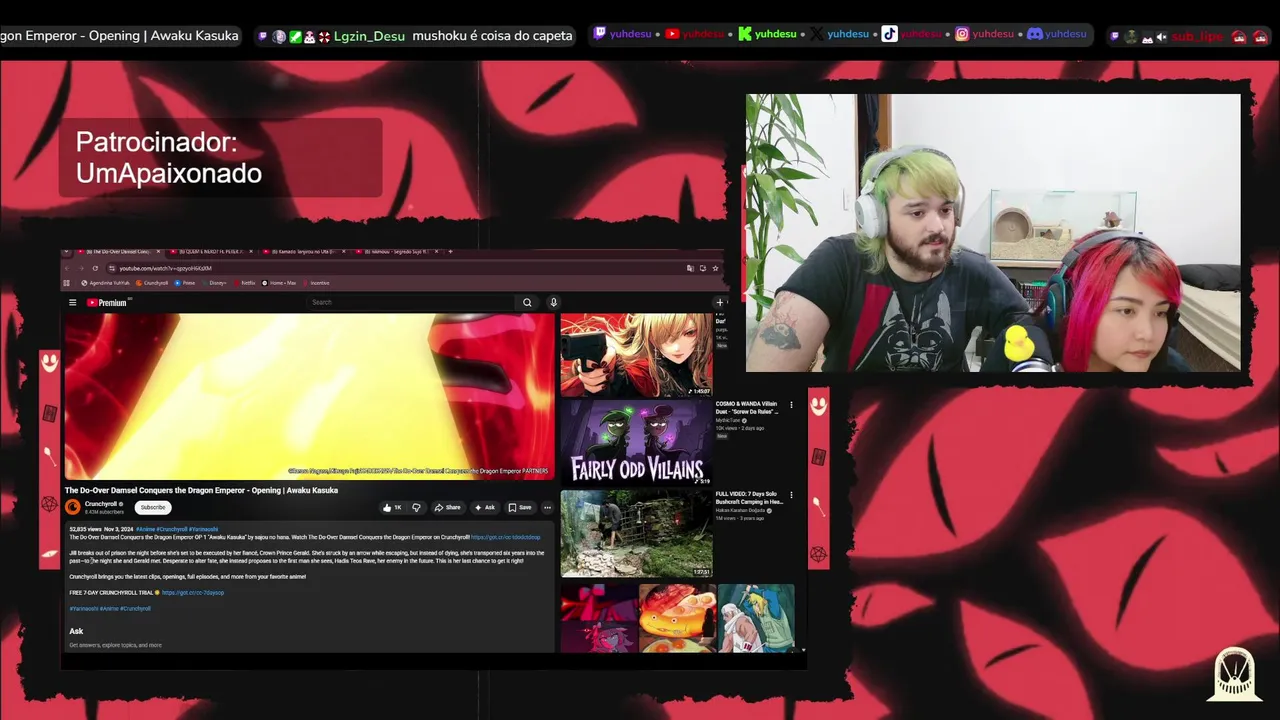Open the Naruto ninja Shorts thumbnail

(756, 618)
